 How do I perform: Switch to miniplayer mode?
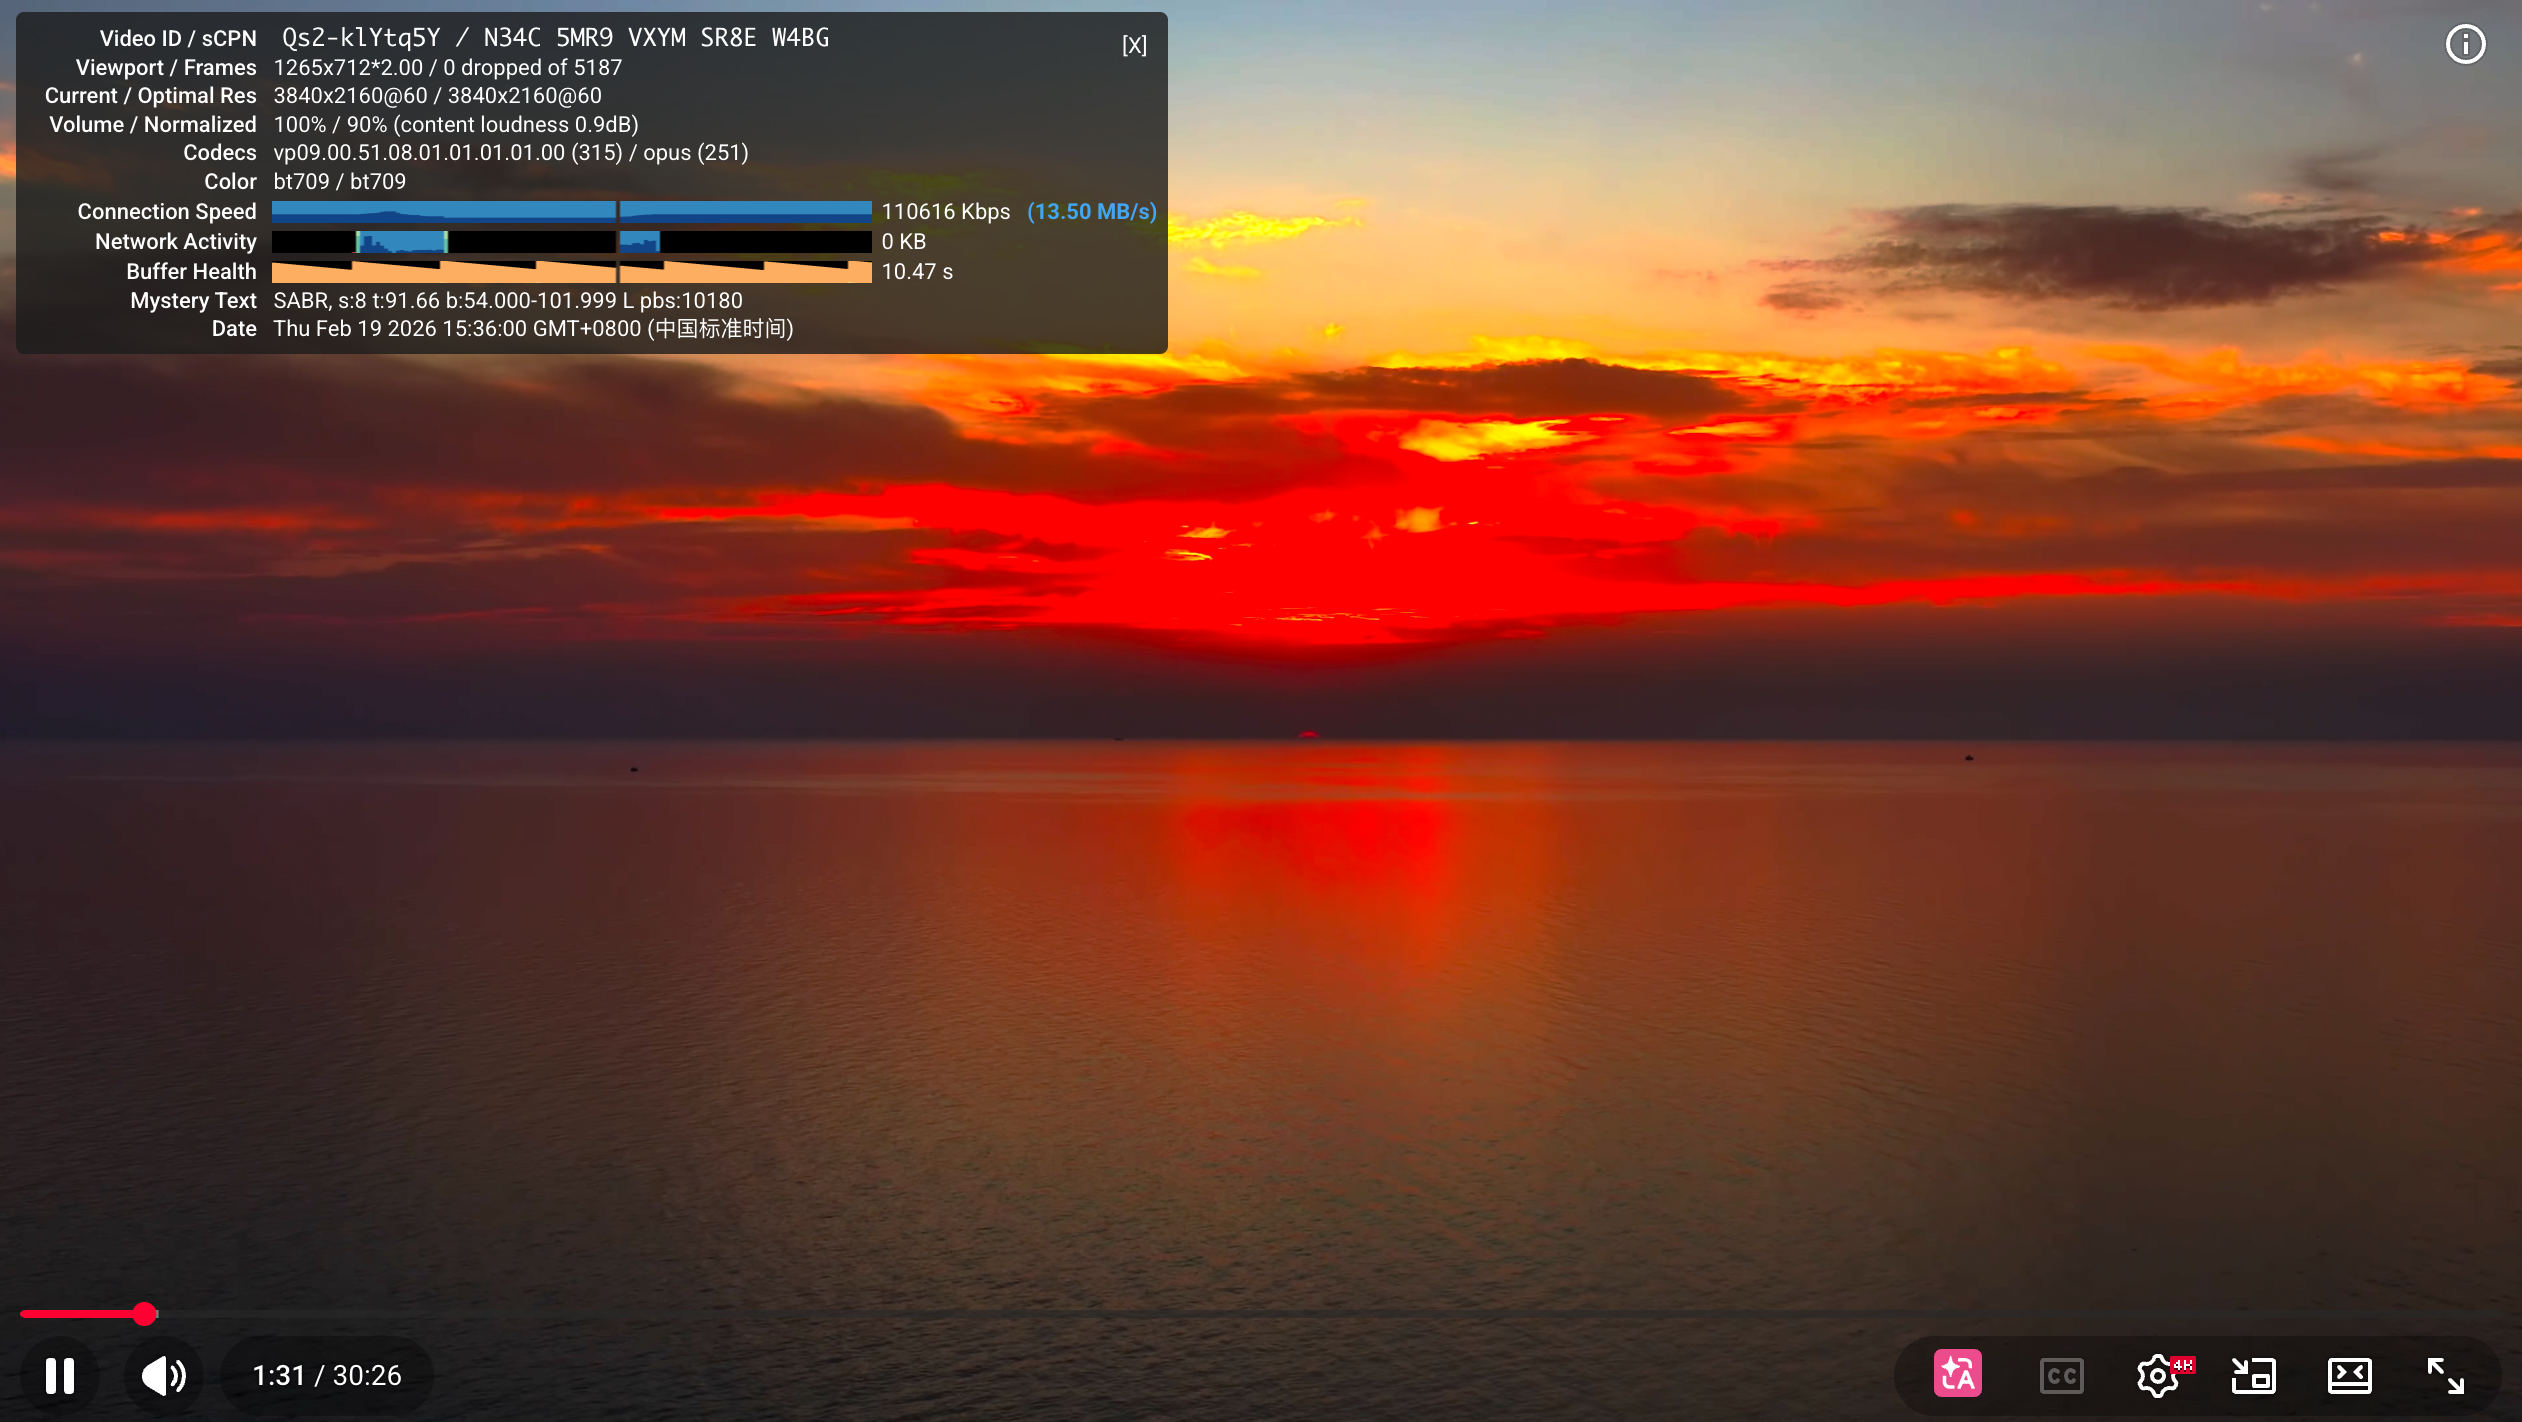click(2253, 1376)
